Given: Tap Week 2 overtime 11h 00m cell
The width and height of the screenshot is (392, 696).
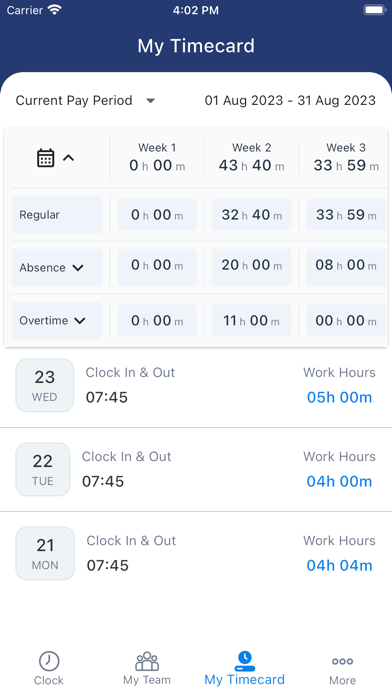Looking at the screenshot, I should [252, 320].
